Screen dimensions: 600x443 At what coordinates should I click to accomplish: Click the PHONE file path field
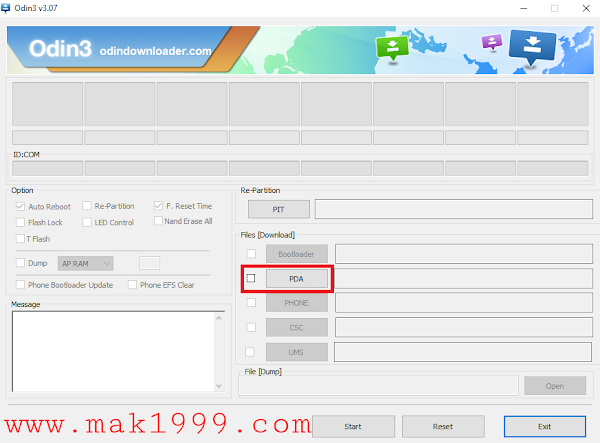pyautogui.click(x=464, y=303)
